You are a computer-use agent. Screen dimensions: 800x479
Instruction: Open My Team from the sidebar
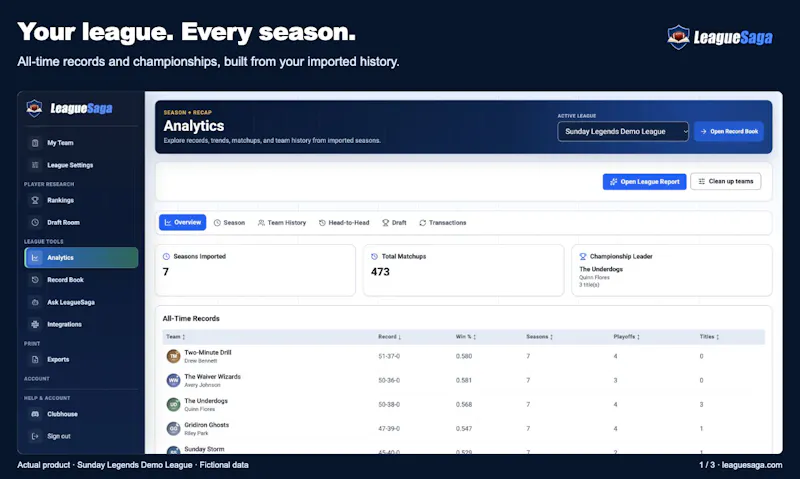[x=81, y=143]
